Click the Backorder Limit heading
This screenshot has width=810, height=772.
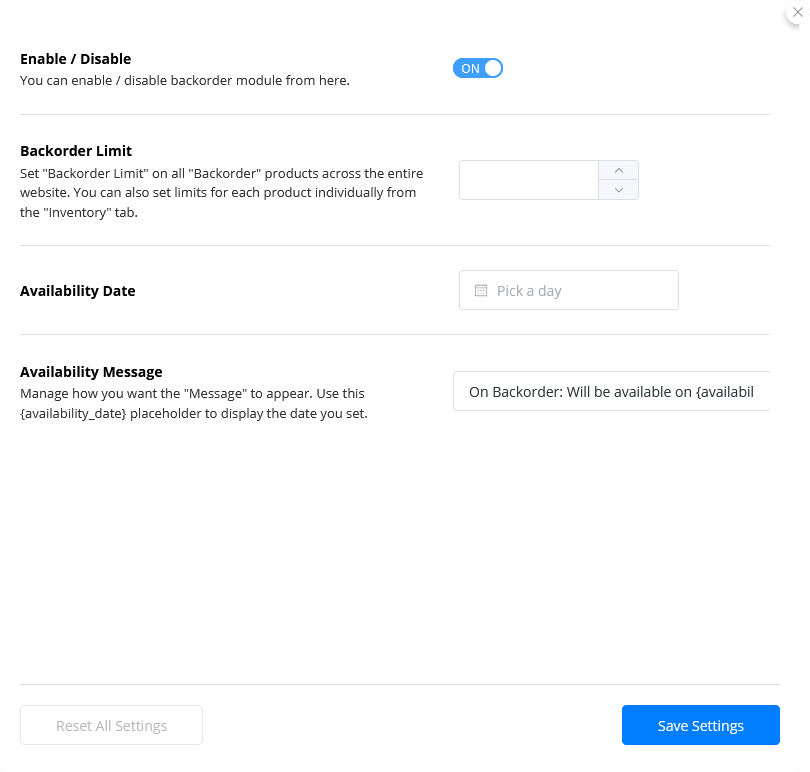[x=76, y=150]
